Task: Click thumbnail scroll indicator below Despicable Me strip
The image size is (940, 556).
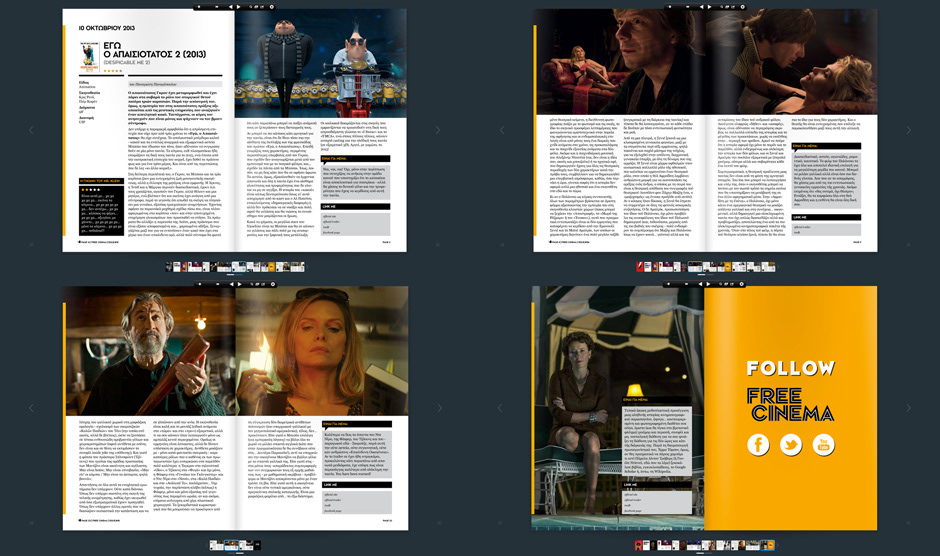Action: pyautogui.click(x=230, y=275)
